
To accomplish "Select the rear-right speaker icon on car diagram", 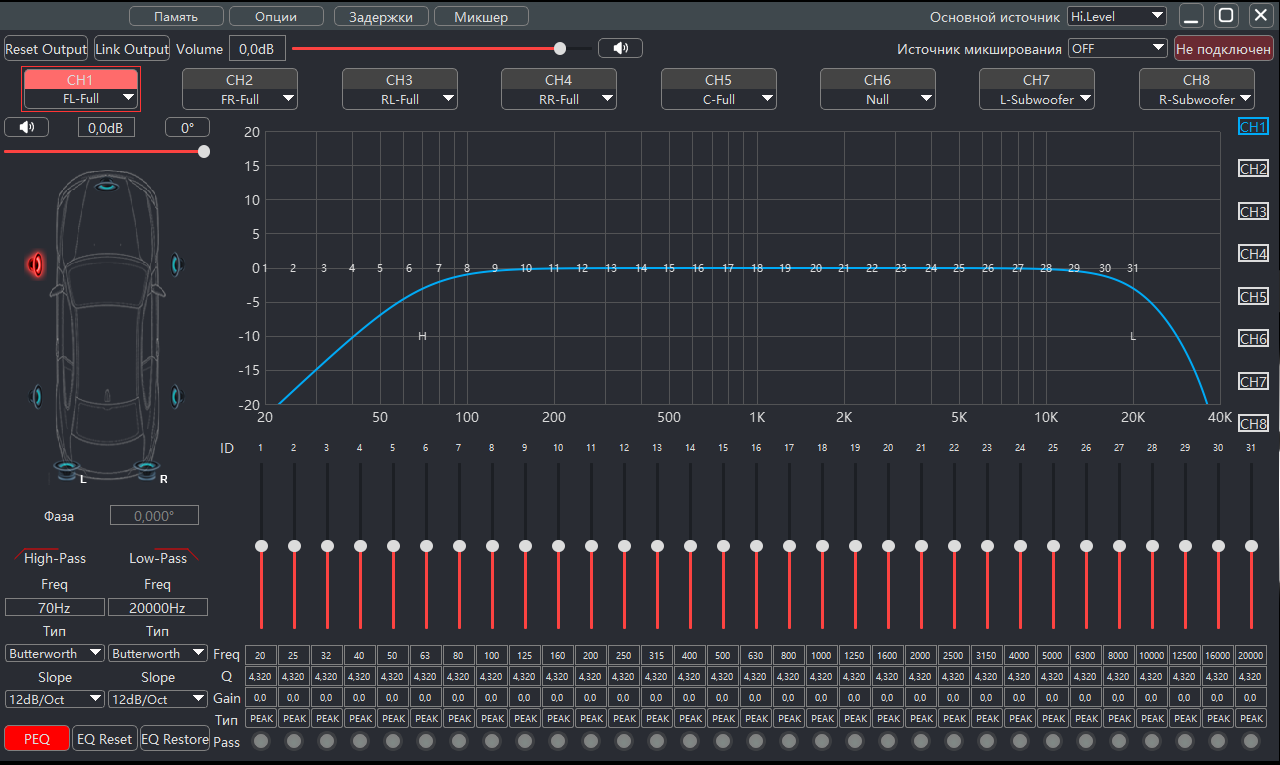I will [x=175, y=395].
